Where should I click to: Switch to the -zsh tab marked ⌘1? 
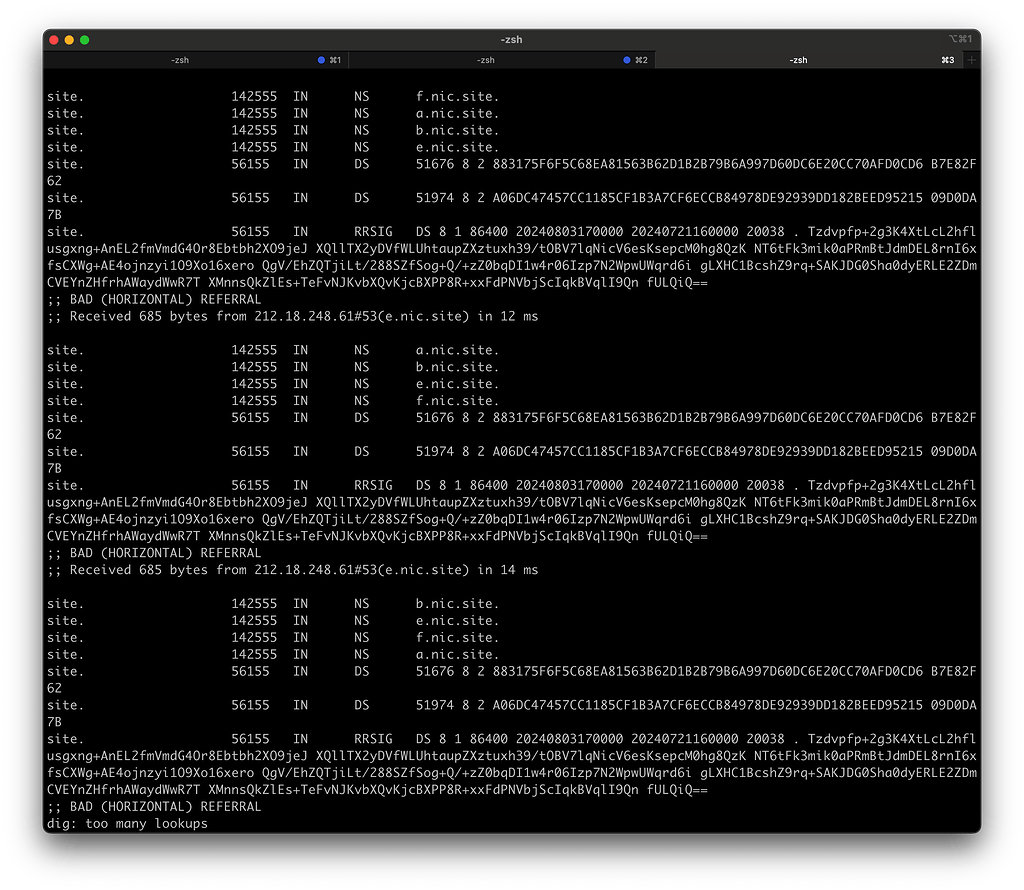point(196,60)
